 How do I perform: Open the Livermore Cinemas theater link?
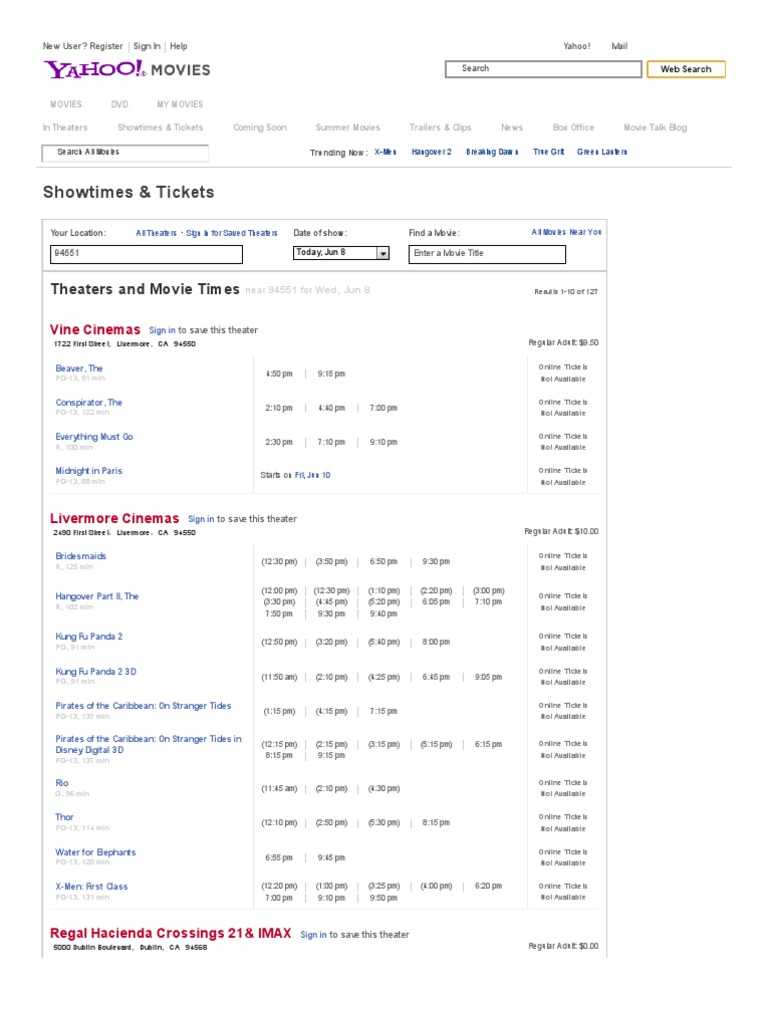pyautogui.click(x=114, y=519)
